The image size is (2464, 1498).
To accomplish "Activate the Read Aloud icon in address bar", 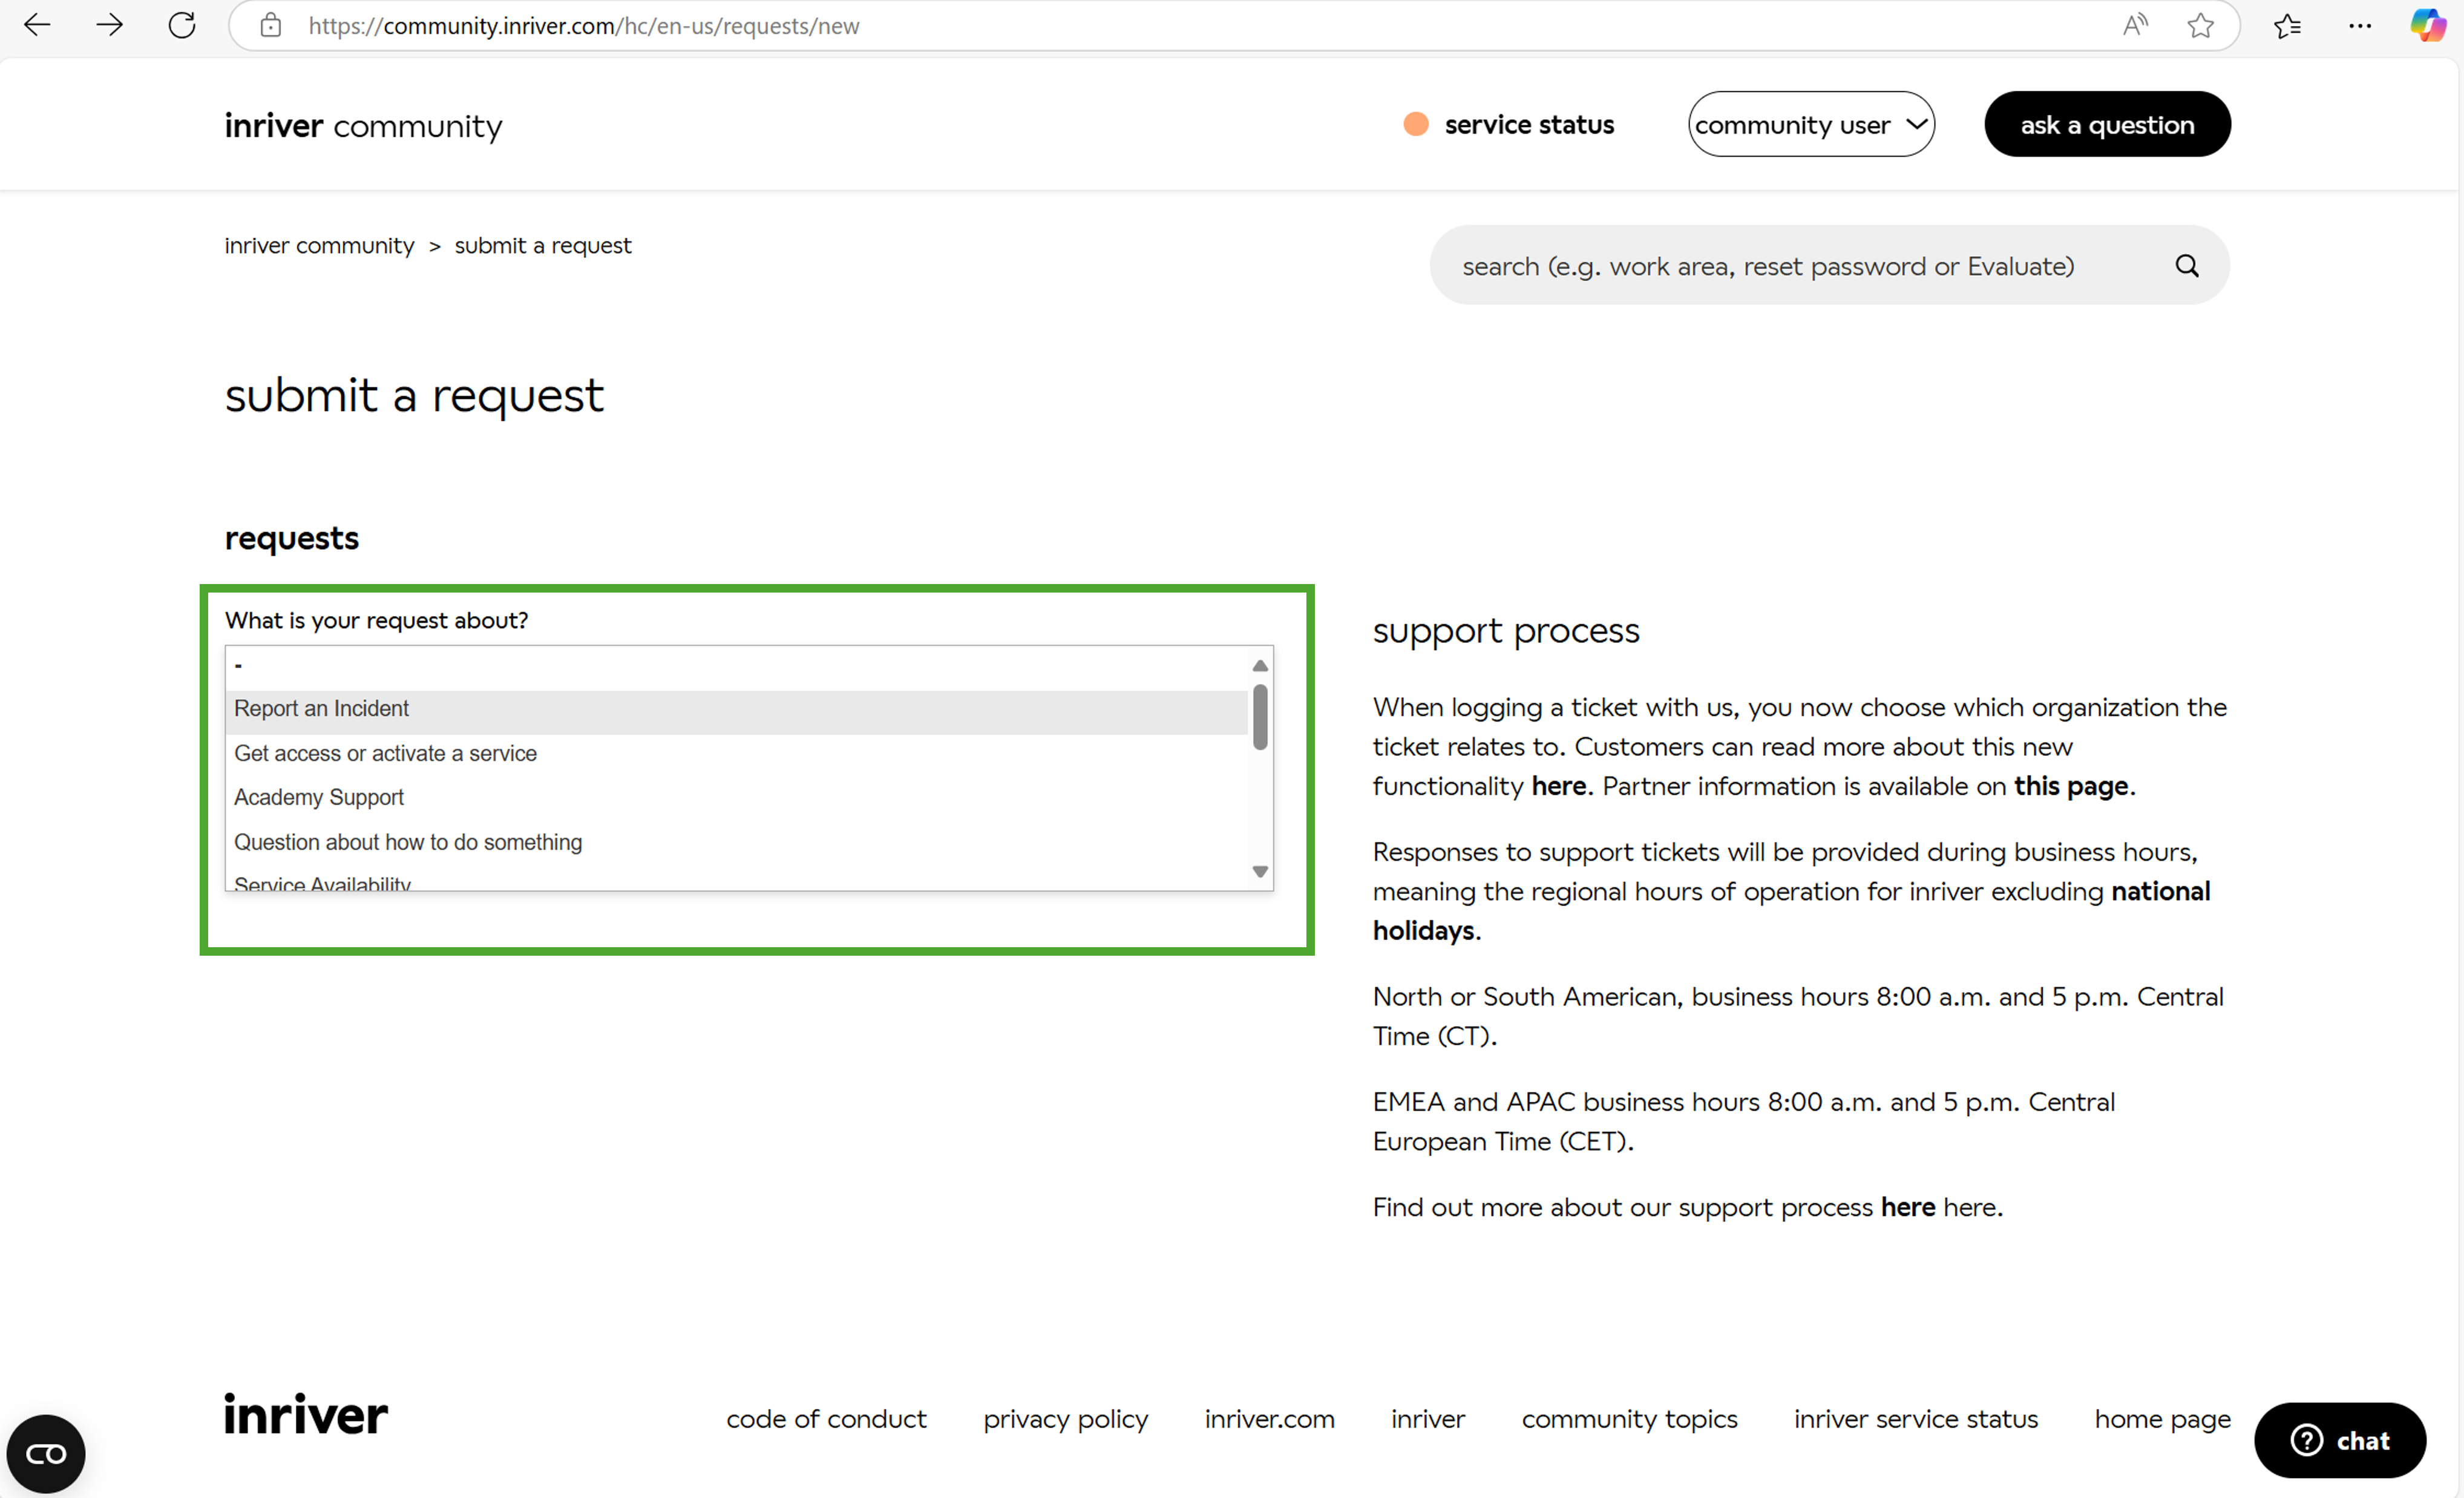I will point(2135,26).
